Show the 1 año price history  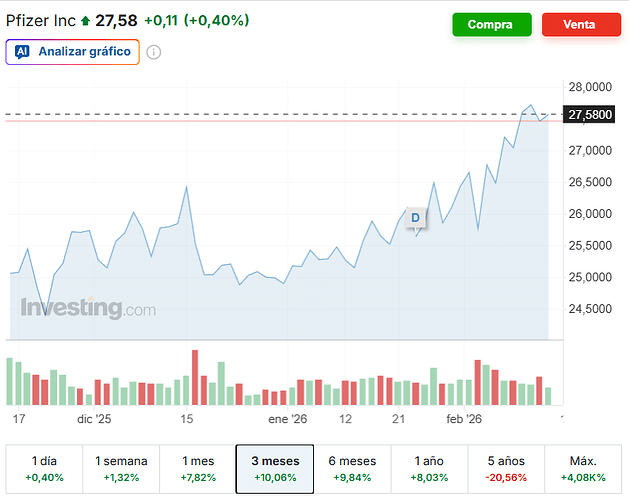tap(429, 469)
